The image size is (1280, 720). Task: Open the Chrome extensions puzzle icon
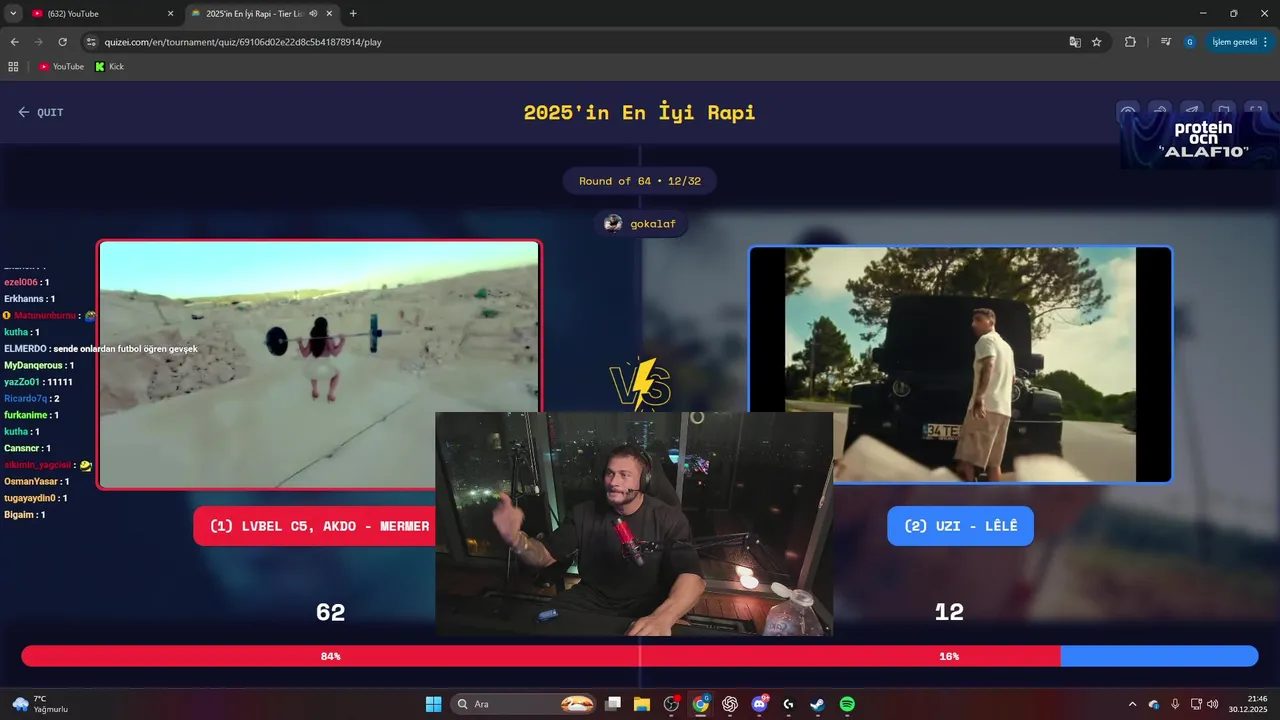[1131, 42]
